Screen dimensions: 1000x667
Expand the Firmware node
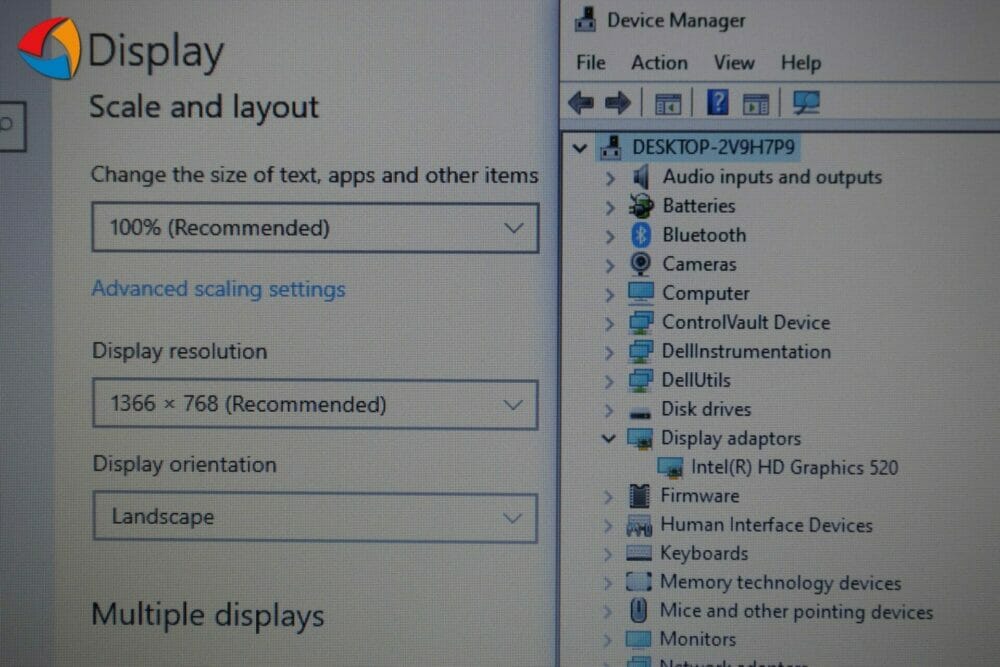(x=609, y=497)
